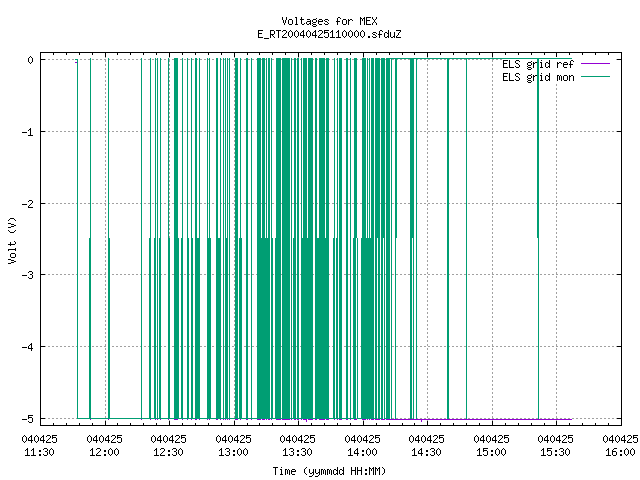Click the x-axis tick label '16:00'
Screen dimensions: 640x480
pos(620,452)
